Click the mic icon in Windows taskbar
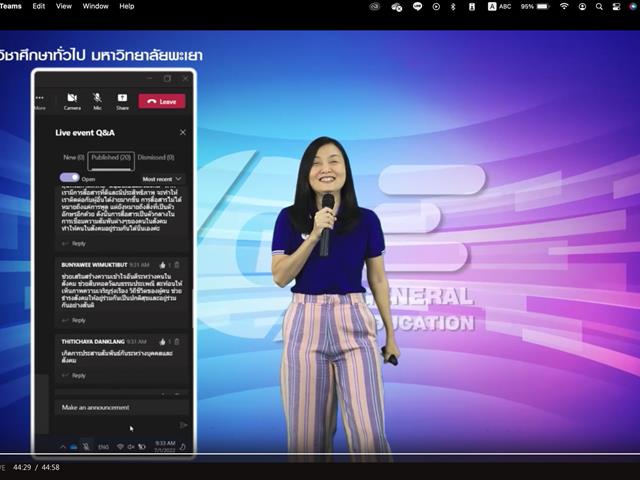The image size is (640, 480). coord(86,447)
